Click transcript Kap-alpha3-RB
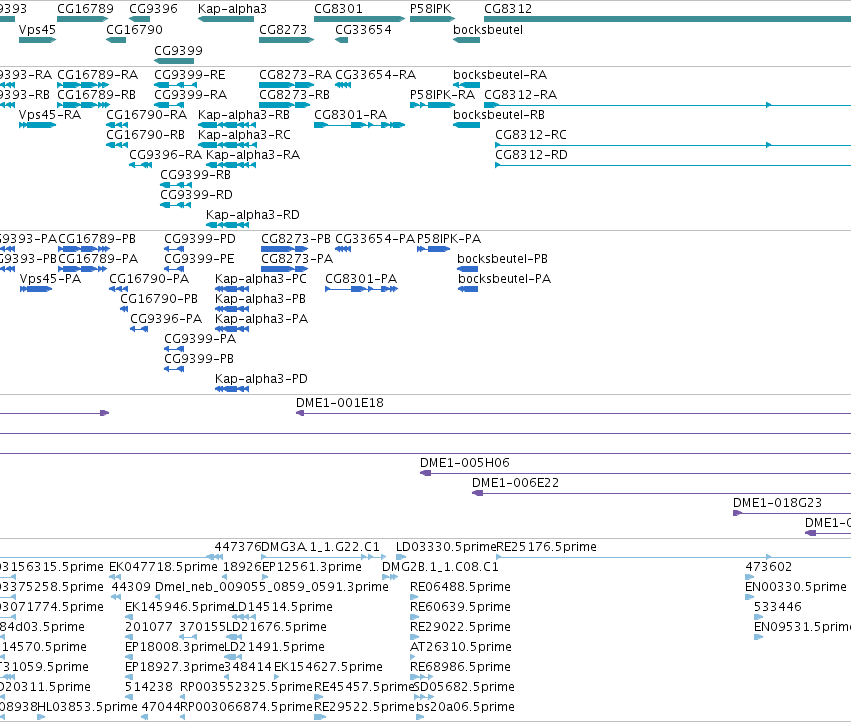This screenshot has height=722, width=851. click(x=244, y=115)
